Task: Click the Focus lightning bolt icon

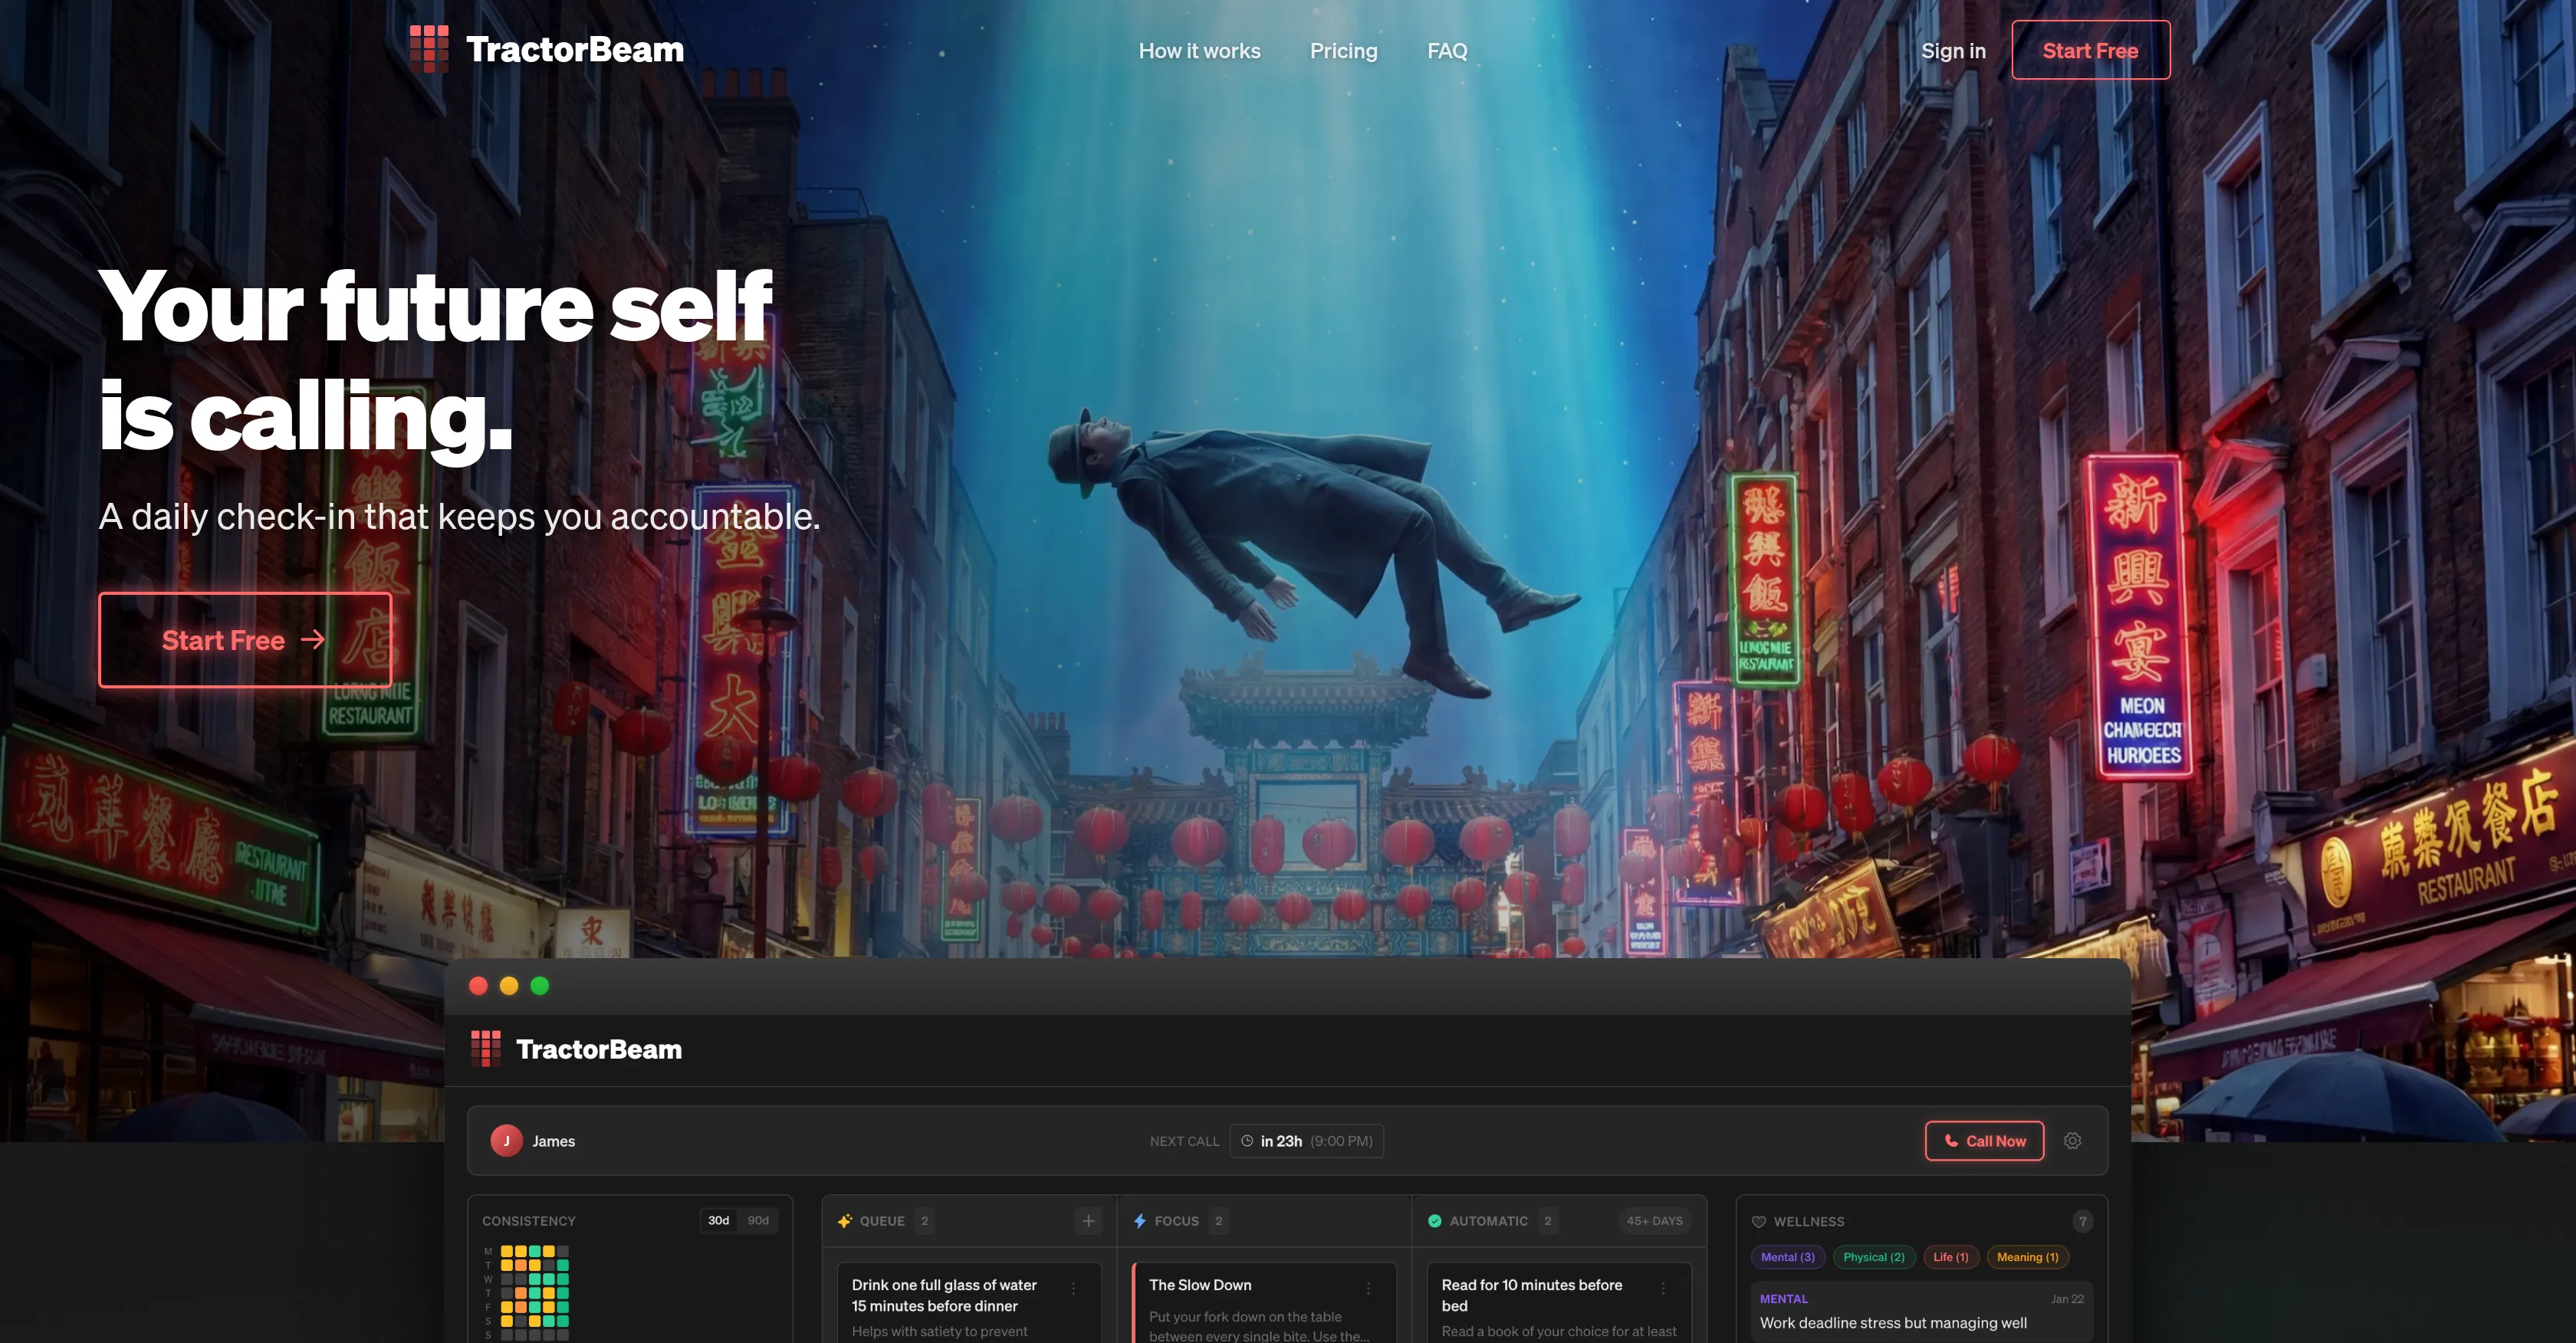Action: pyautogui.click(x=1140, y=1221)
